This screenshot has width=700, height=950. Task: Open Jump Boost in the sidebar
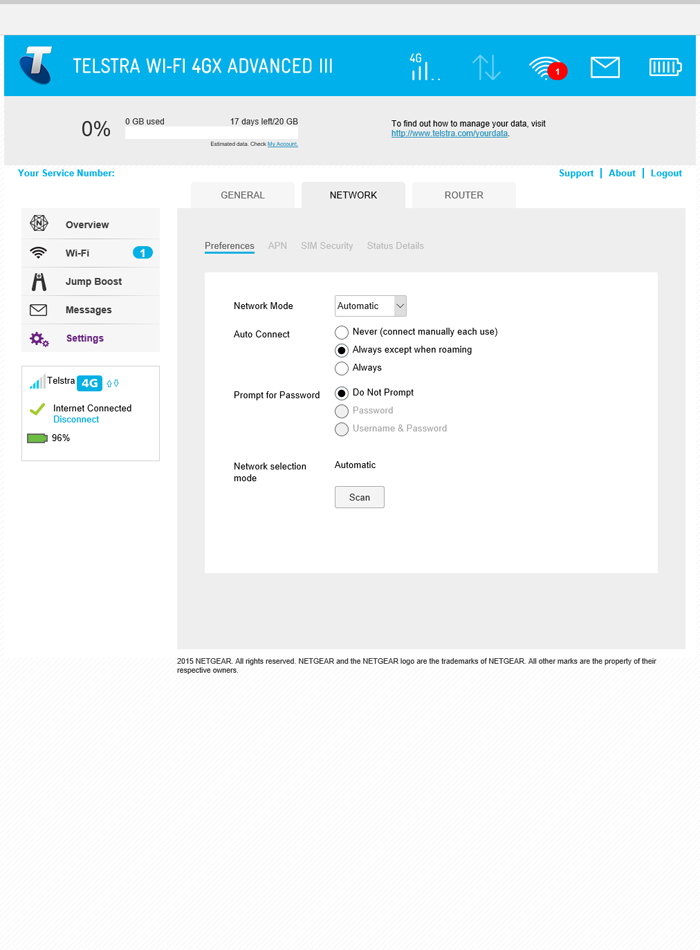pyautogui.click(x=93, y=282)
